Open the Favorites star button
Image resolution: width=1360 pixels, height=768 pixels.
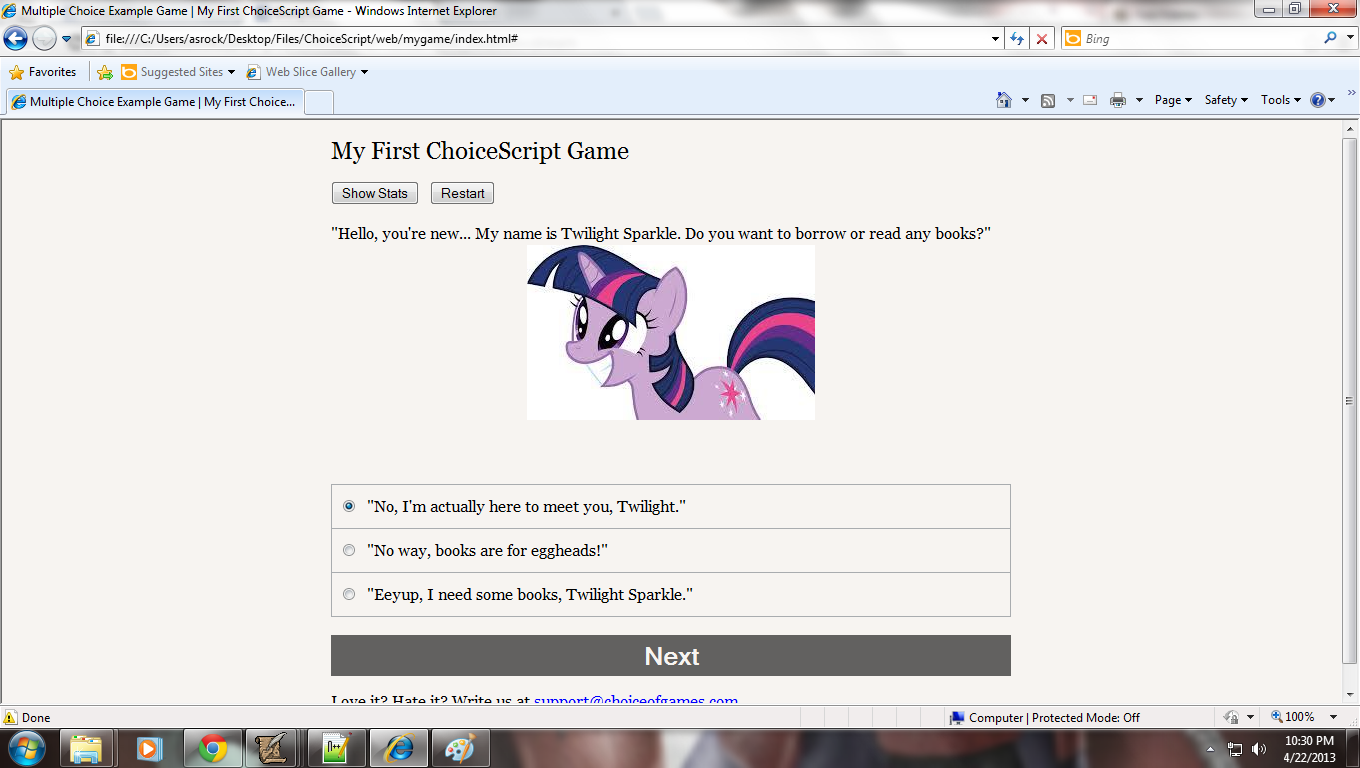[x=43, y=72]
